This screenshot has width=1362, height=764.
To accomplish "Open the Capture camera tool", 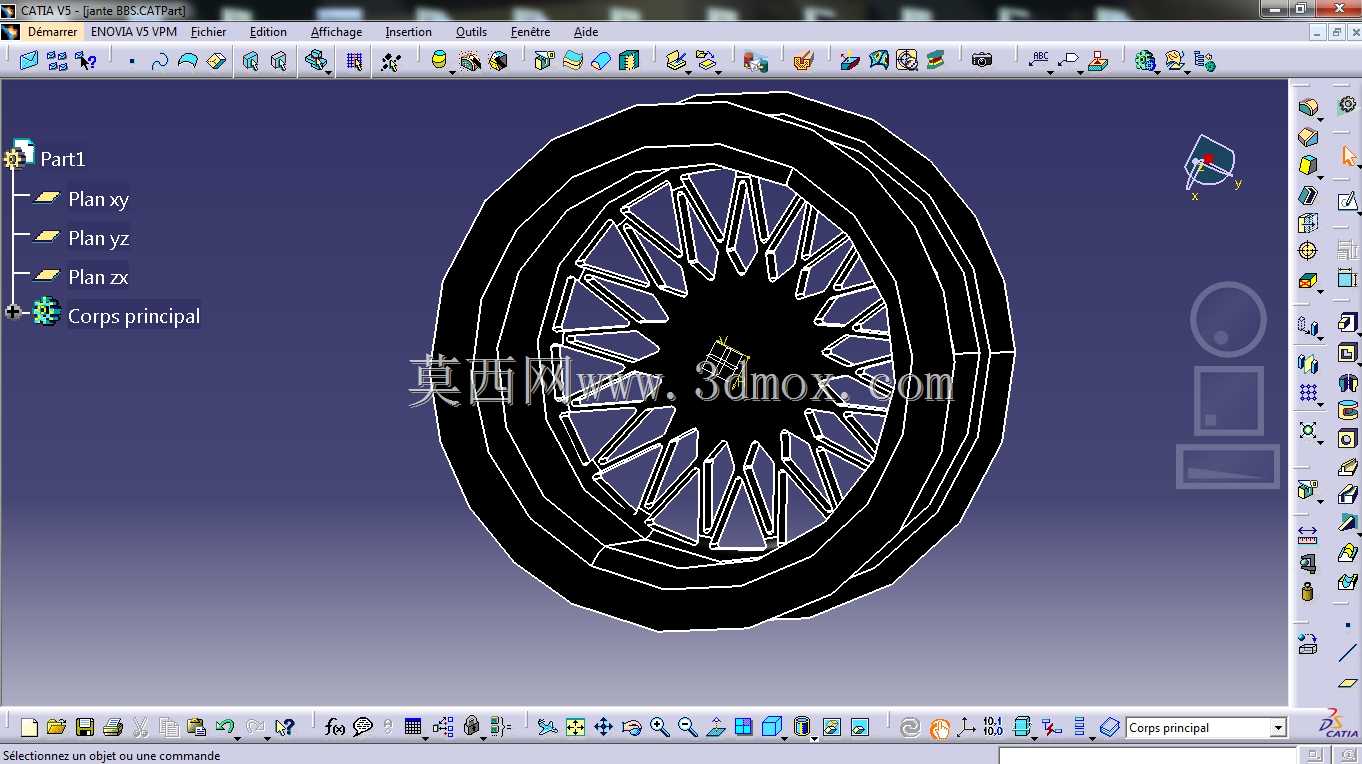I will point(982,60).
